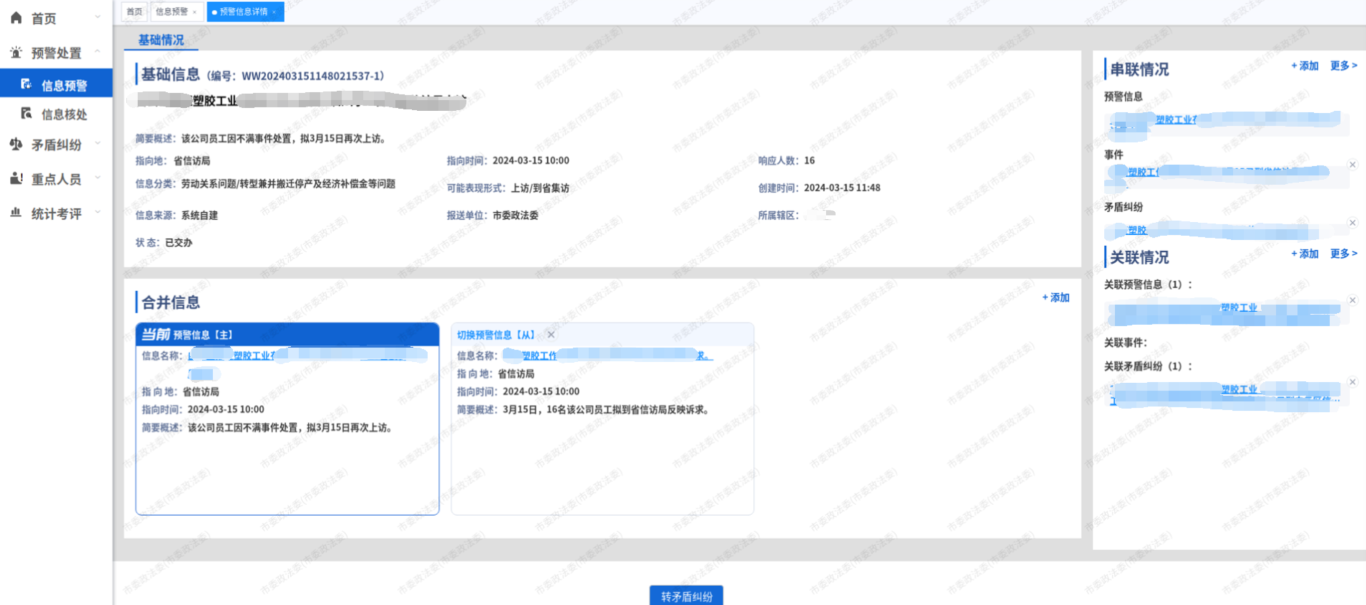Viewport: 1366px width, 605px height.
Task: Click the 预警处置 alarm icon
Action: pyautogui.click(x=15, y=53)
